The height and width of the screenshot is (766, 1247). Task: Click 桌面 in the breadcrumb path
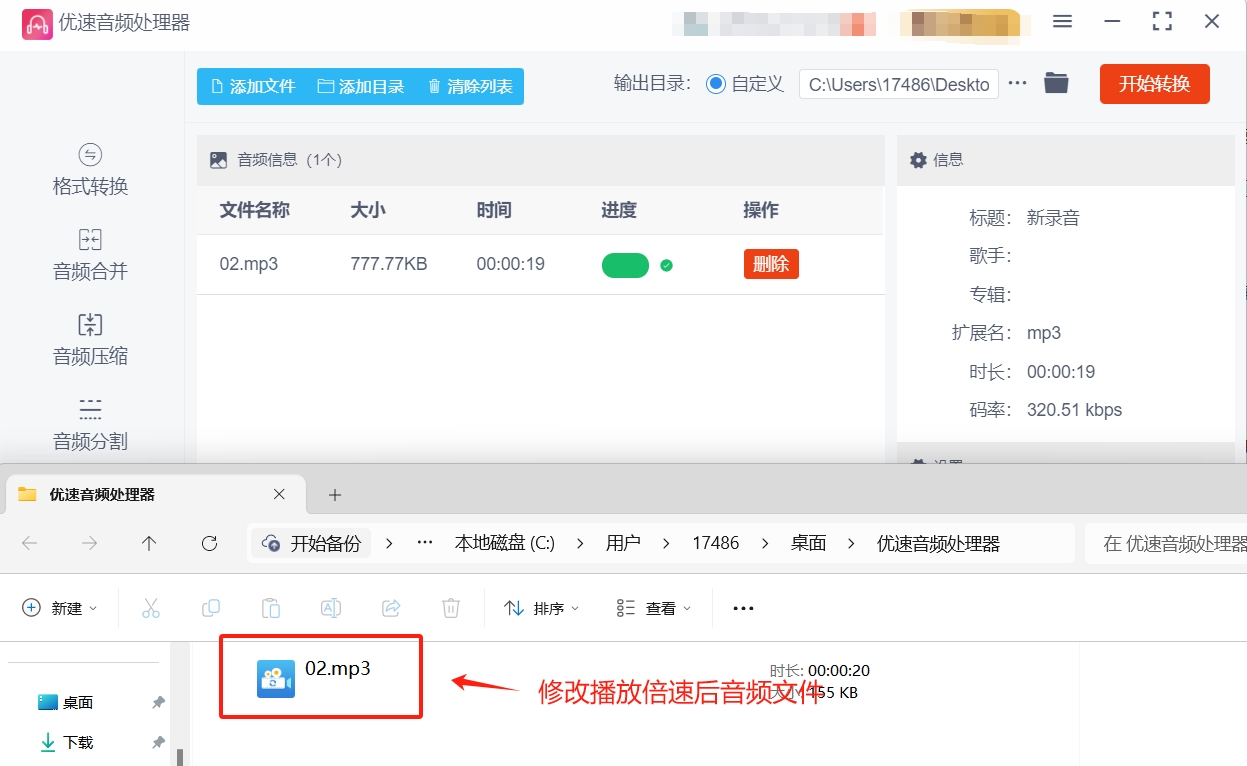pyautogui.click(x=808, y=543)
